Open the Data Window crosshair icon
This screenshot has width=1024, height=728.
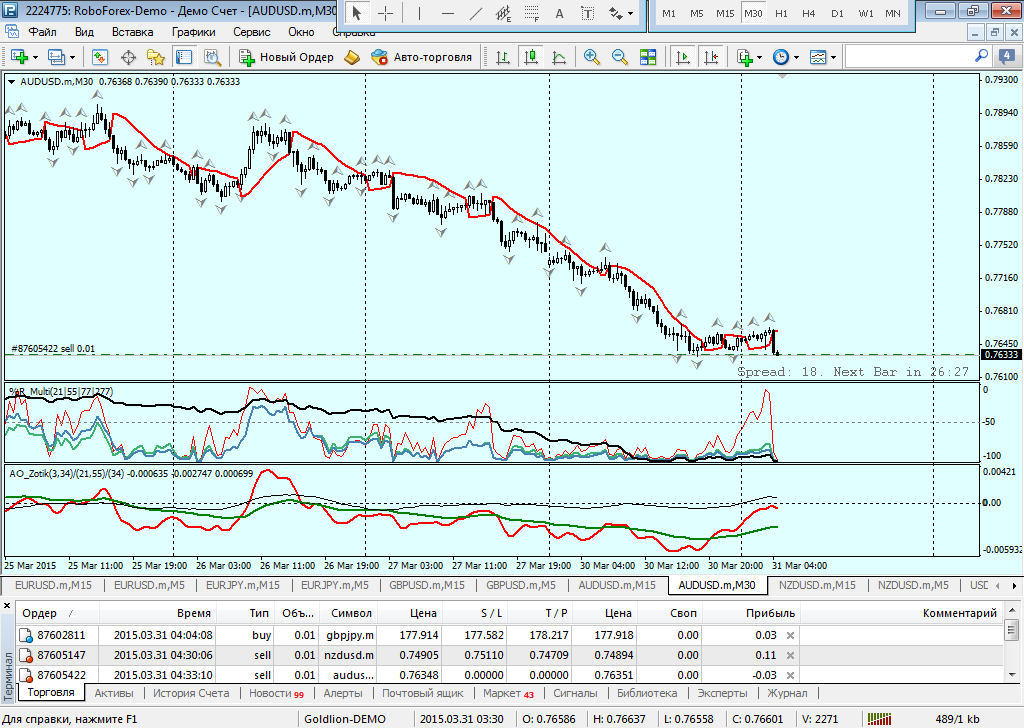[x=128, y=57]
